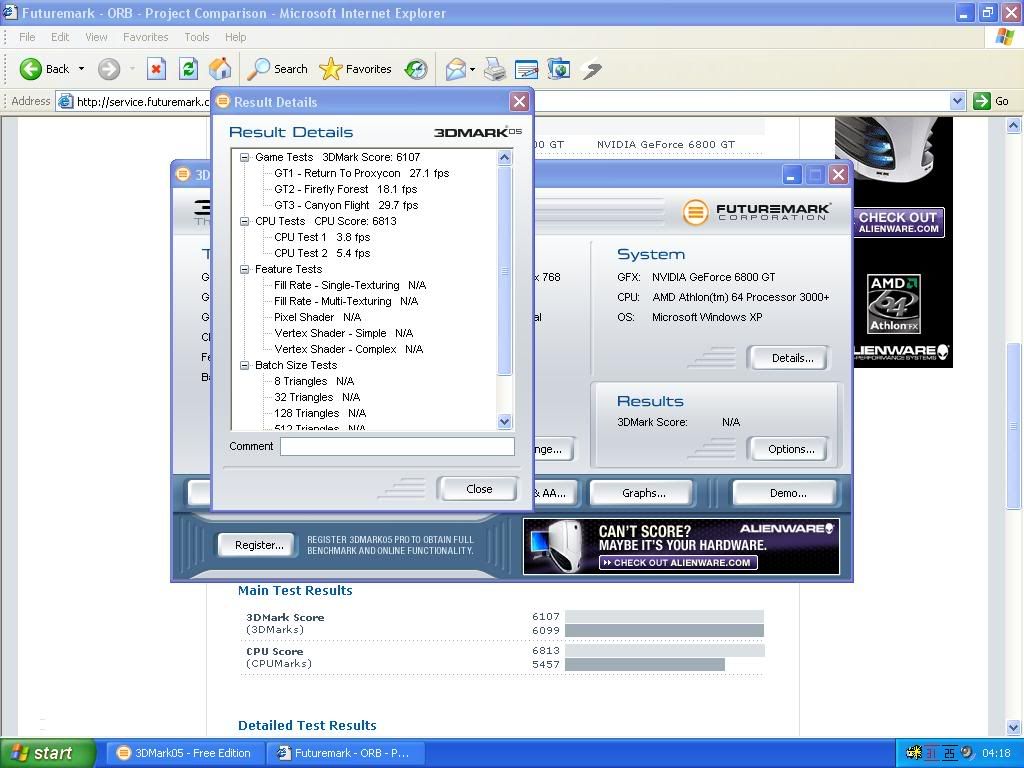Click the Graphs... button
1024x768 pixels.
tap(643, 493)
